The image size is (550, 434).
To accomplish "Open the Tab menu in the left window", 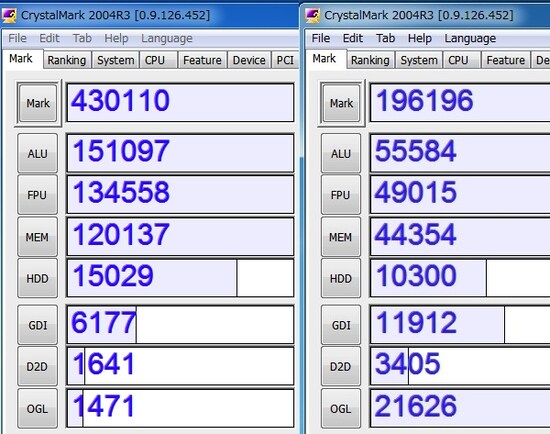I will click(82, 38).
